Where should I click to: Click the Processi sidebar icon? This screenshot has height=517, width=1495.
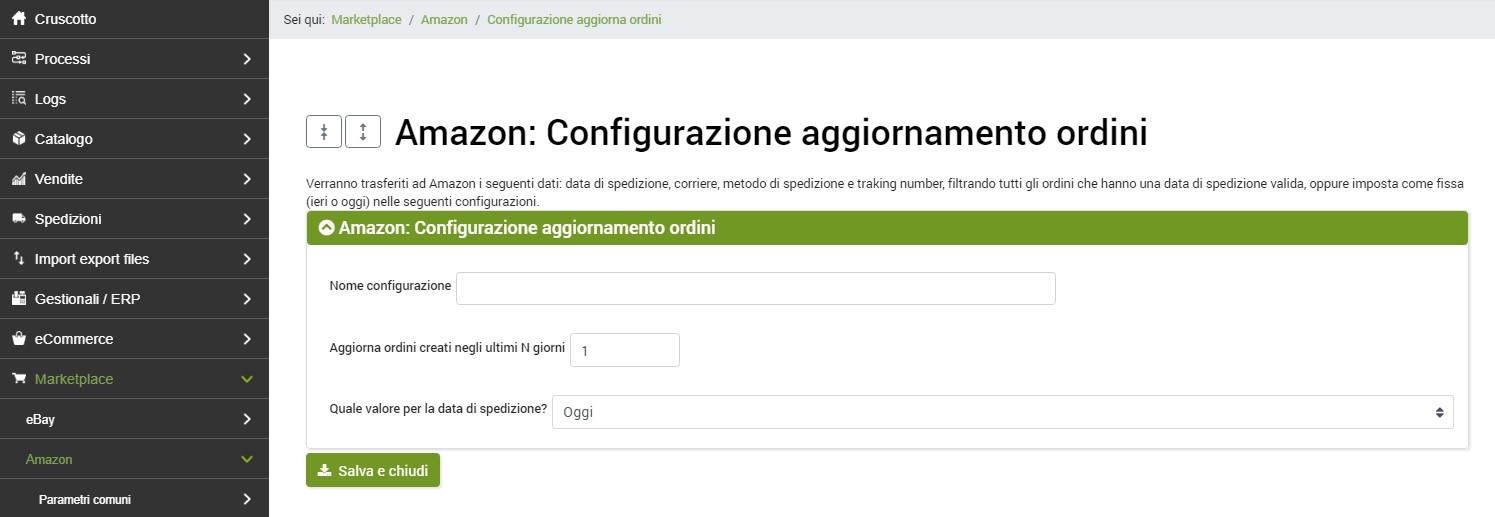(18, 59)
